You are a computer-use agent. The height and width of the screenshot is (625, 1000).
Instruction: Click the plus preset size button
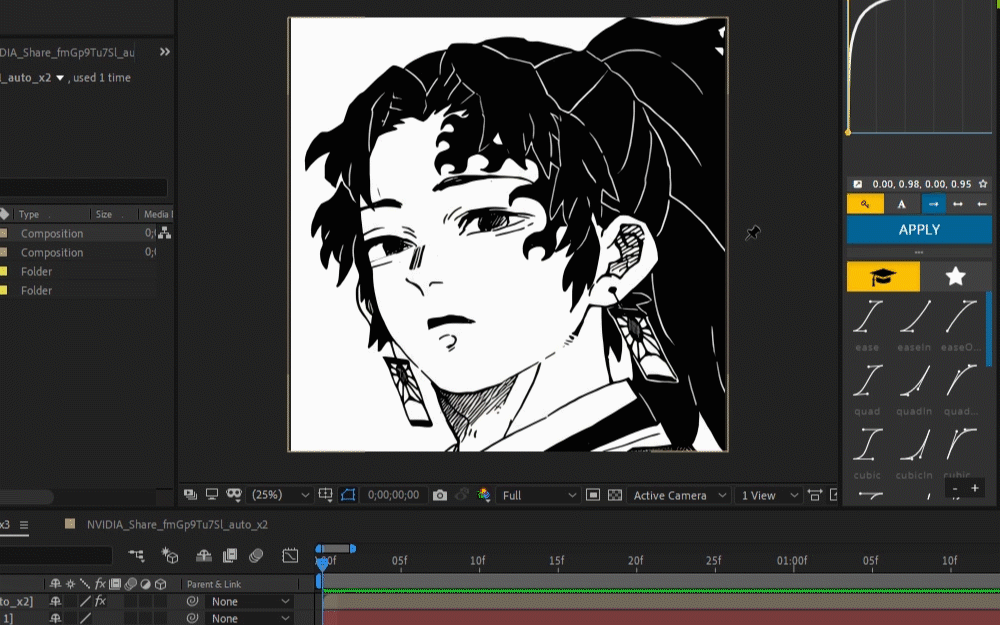tap(975, 489)
